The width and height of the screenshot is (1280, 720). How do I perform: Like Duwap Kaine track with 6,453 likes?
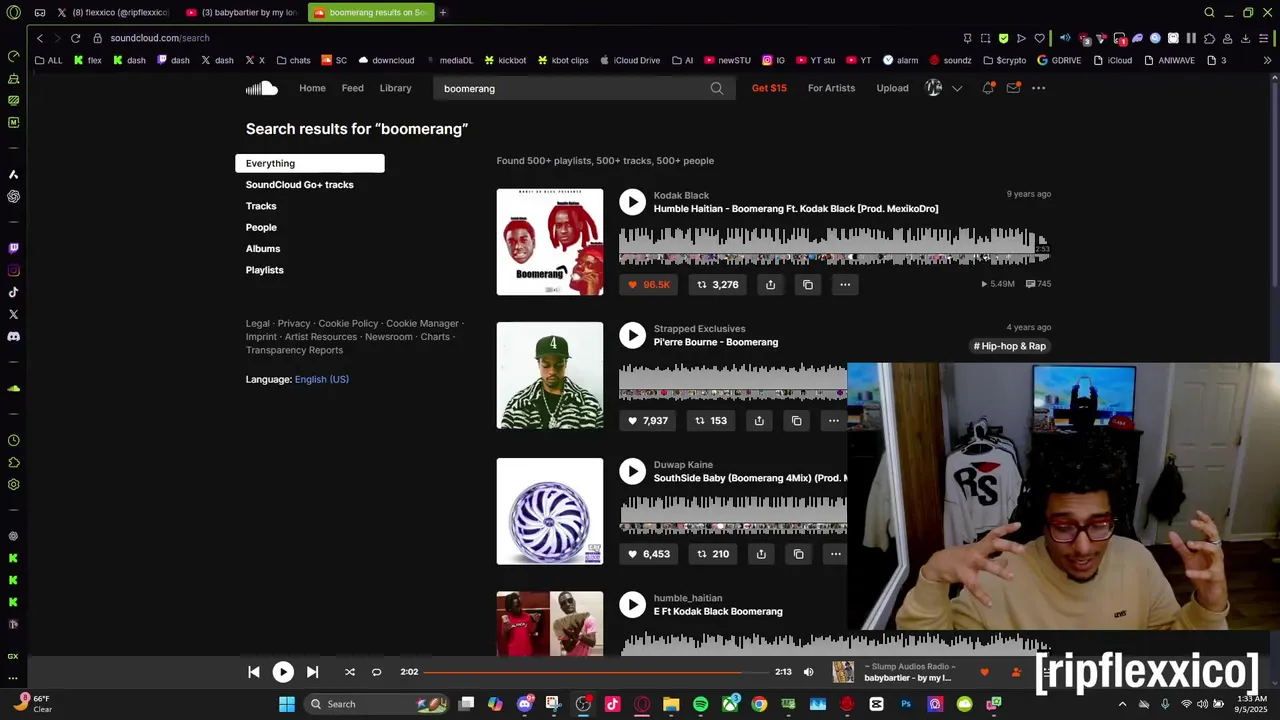tap(648, 554)
